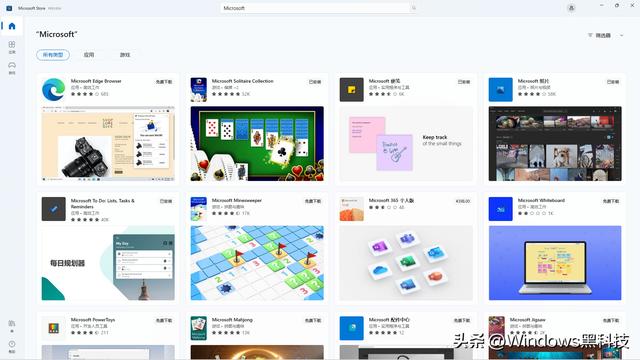Open the Whiteboard laptop preview image
The height and width of the screenshot is (360, 640).
(555, 263)
